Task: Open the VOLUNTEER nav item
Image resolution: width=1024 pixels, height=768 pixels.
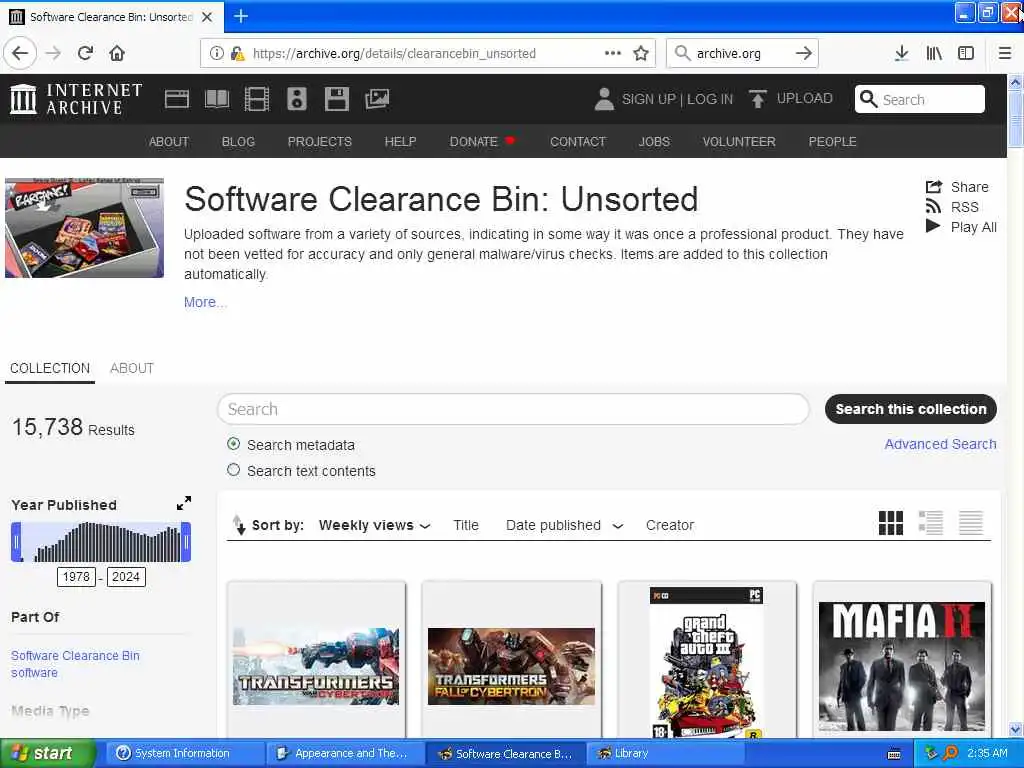Action: point(739,142)
